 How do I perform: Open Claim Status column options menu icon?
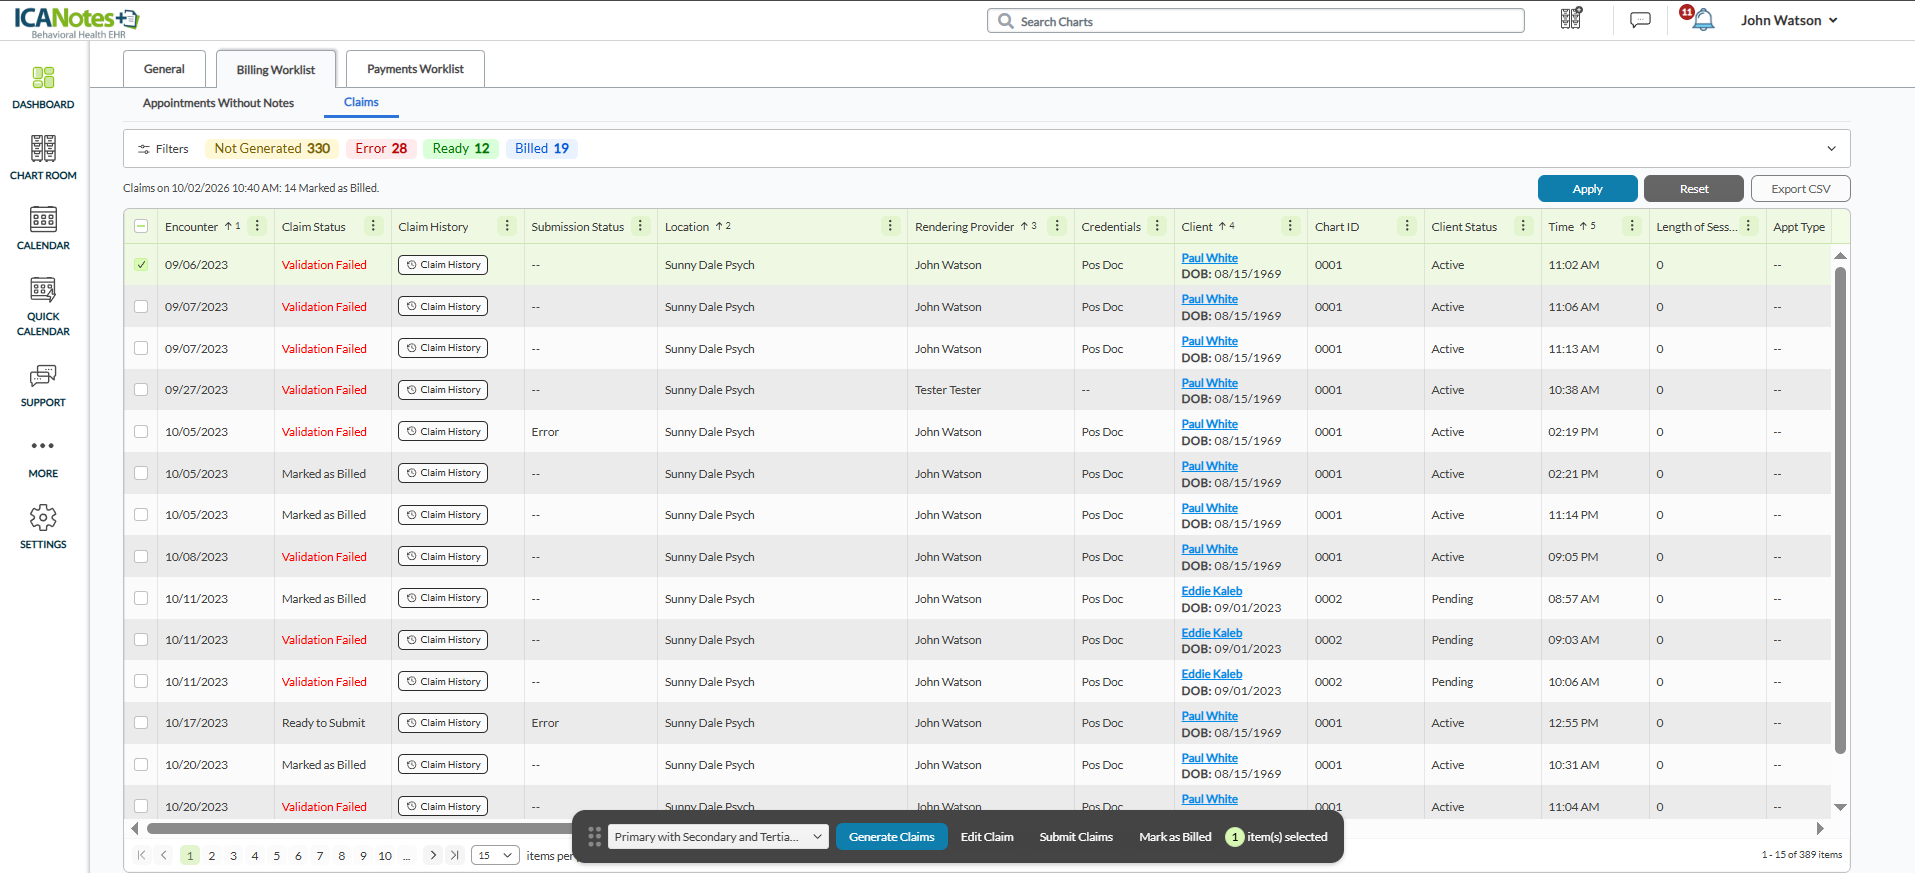[x=374, y=226]
